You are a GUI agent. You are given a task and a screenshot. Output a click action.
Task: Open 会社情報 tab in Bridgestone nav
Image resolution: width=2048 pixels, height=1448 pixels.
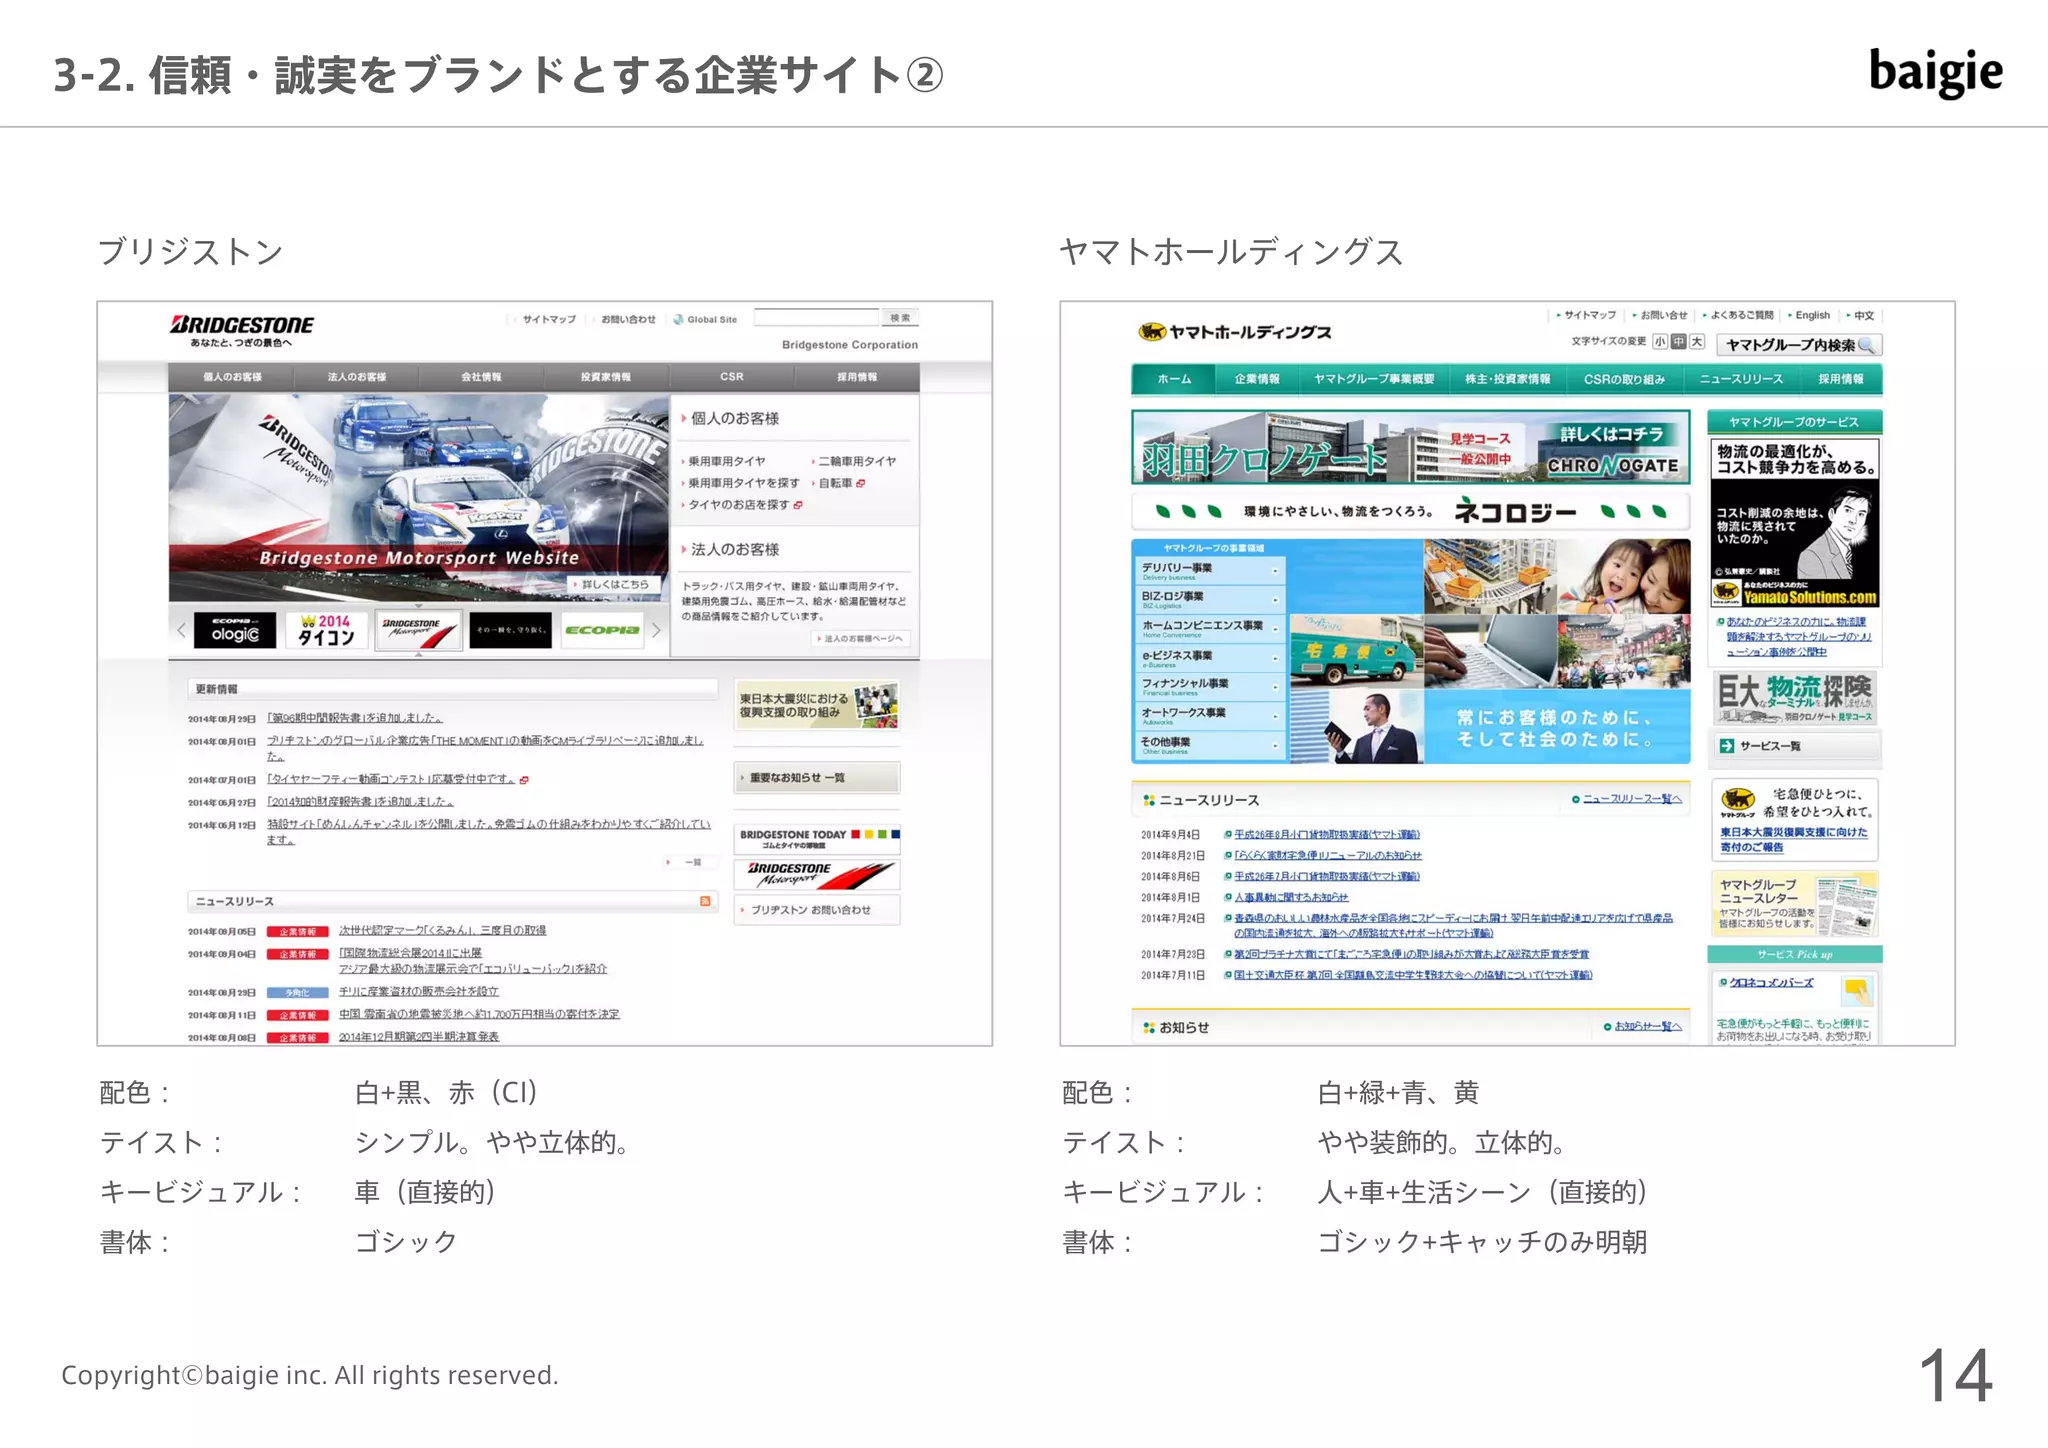(482, 377)
